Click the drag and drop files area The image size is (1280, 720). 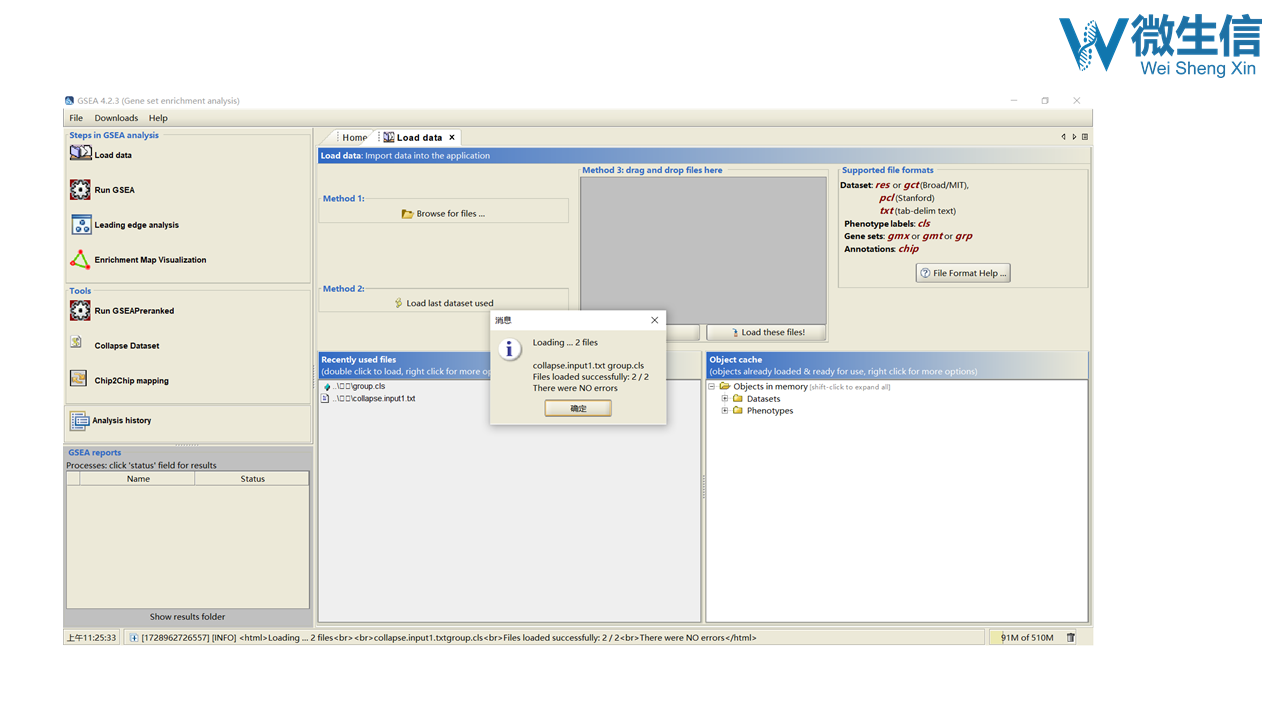703,250
